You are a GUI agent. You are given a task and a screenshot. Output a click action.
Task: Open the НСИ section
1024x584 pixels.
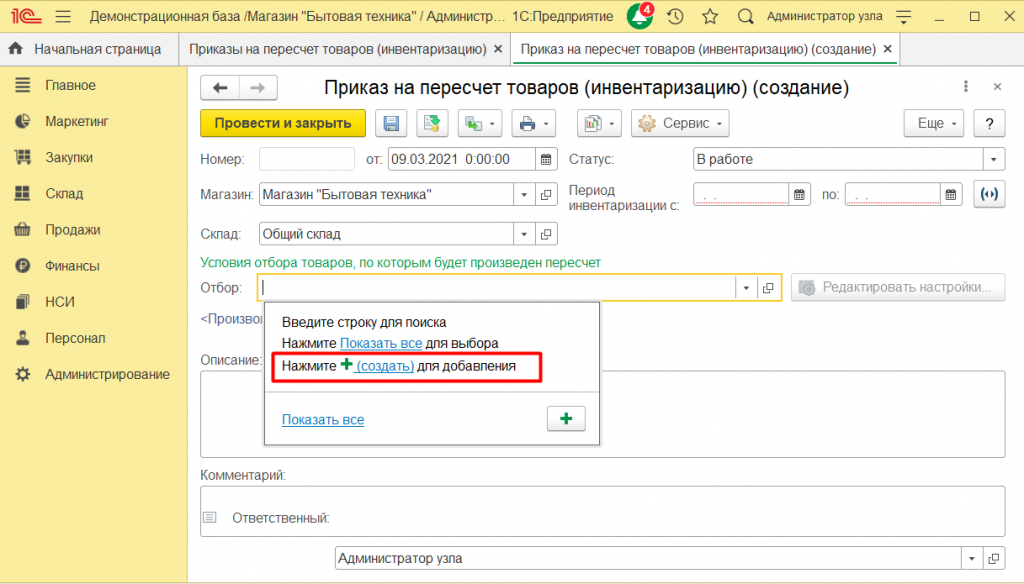[x=59, y=302]
